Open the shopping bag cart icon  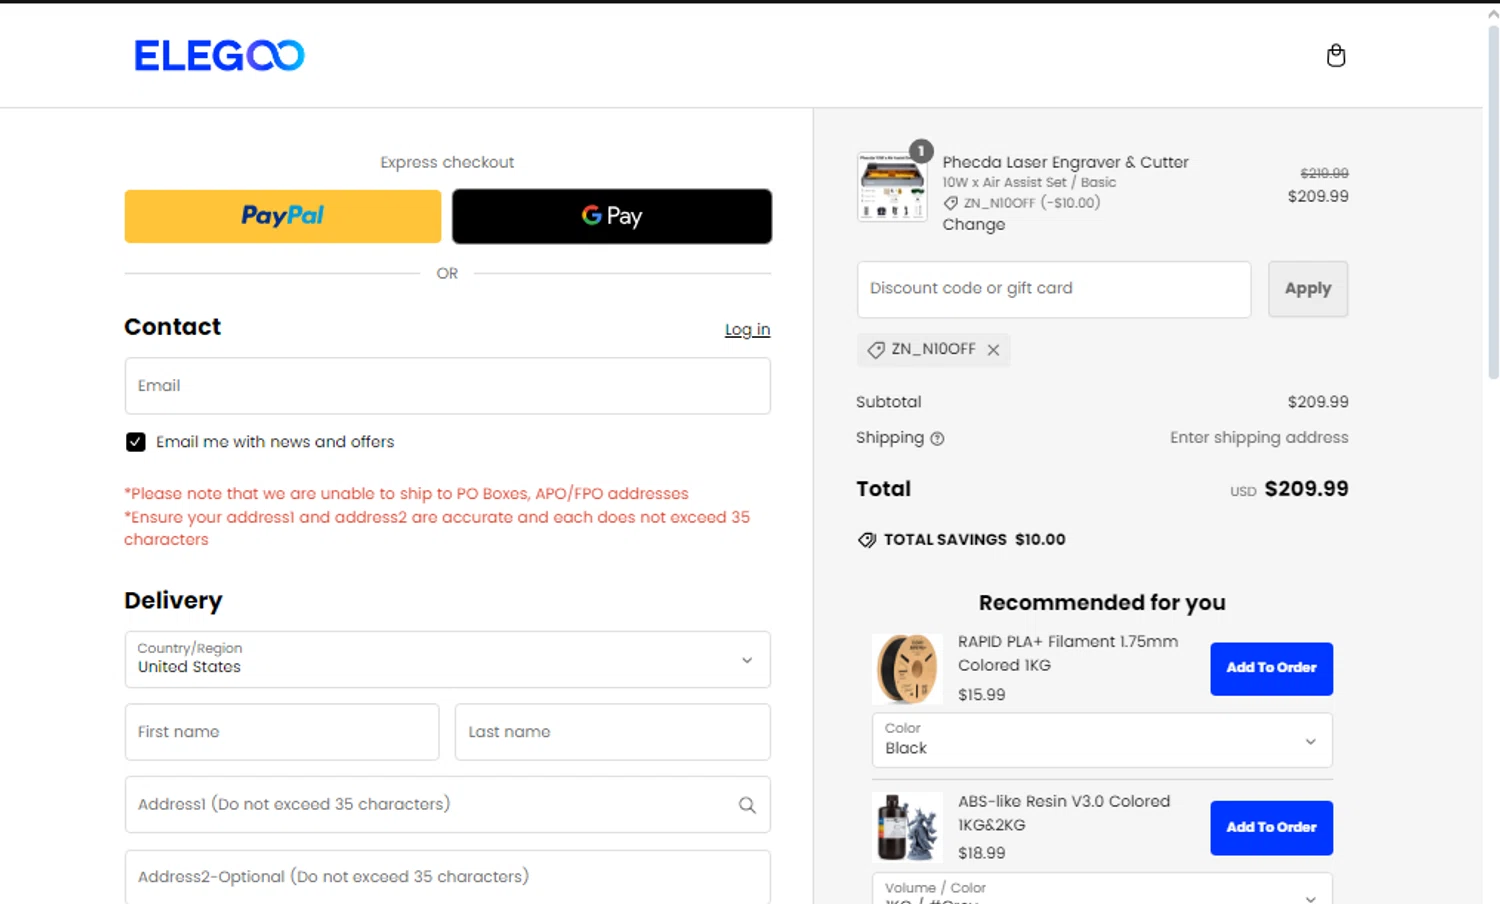pos(1335,55)
